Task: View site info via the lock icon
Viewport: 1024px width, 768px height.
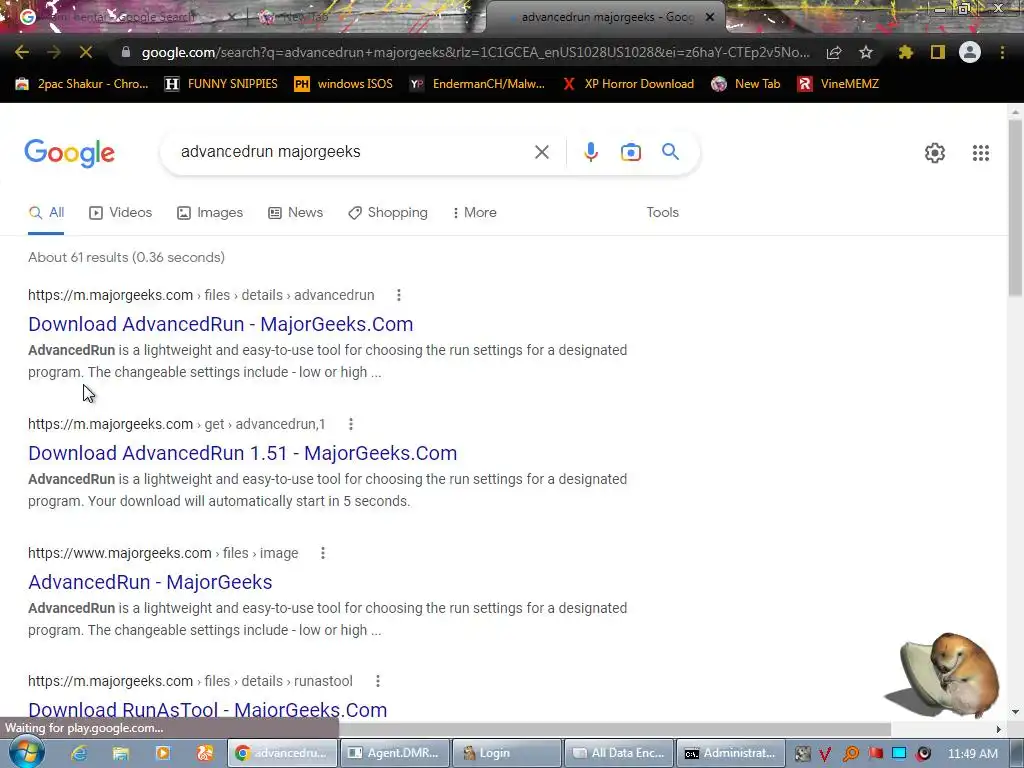Action: click(x=126, y=52)
